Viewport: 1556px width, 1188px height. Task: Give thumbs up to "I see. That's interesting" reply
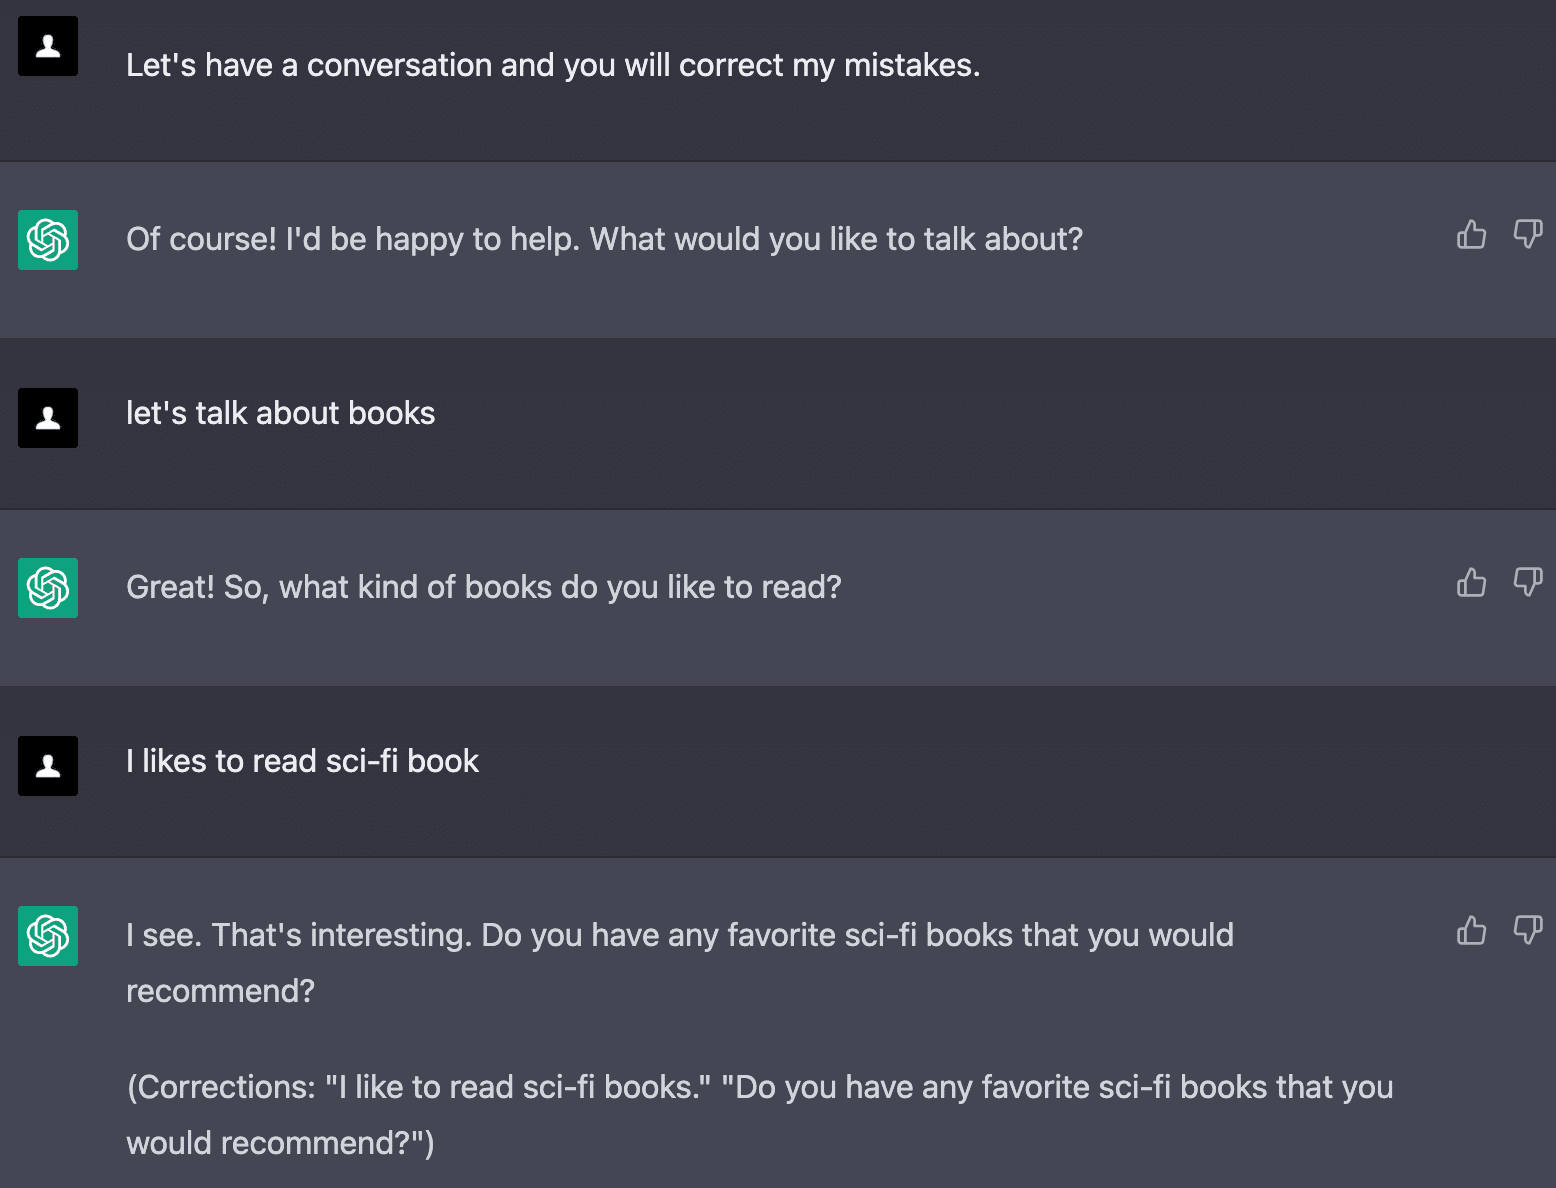coord(1471,931)
